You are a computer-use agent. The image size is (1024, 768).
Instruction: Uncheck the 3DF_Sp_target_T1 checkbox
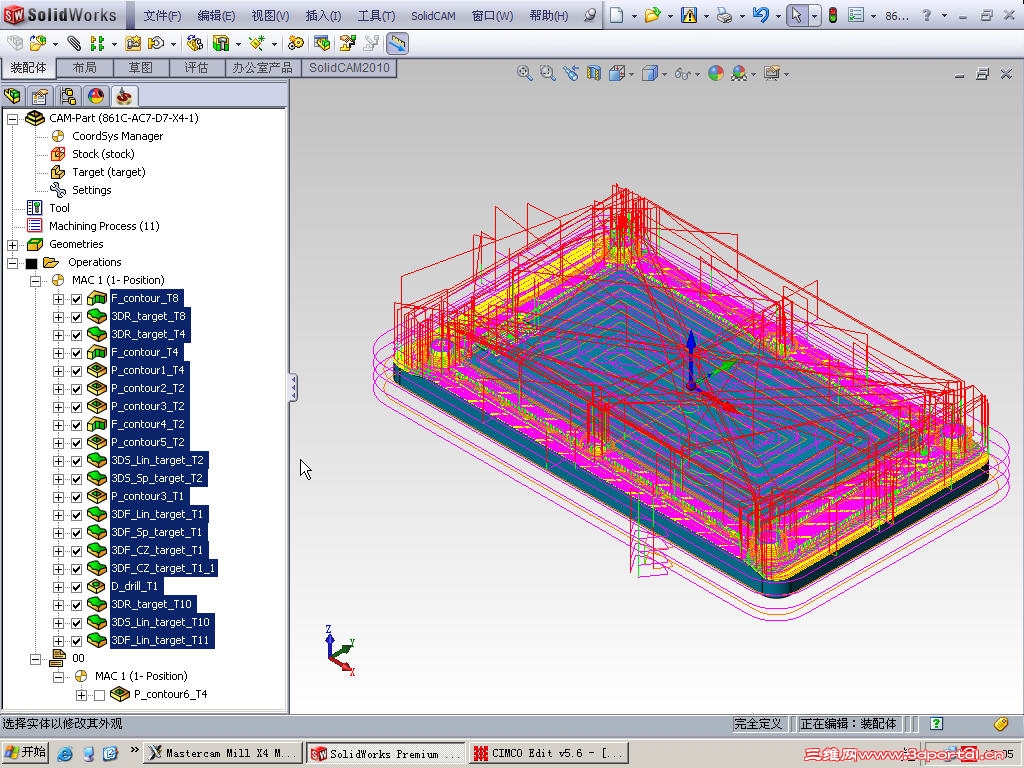pyautogui.click(x=76, y=533)
